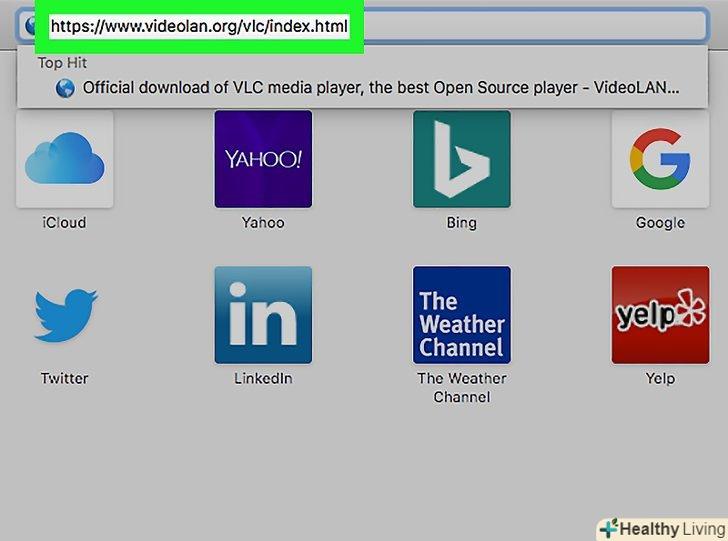The image size is (728, 541).
Task: Open the LinkedIn 'in' favorite tile
Action: (x=263, y=314)
